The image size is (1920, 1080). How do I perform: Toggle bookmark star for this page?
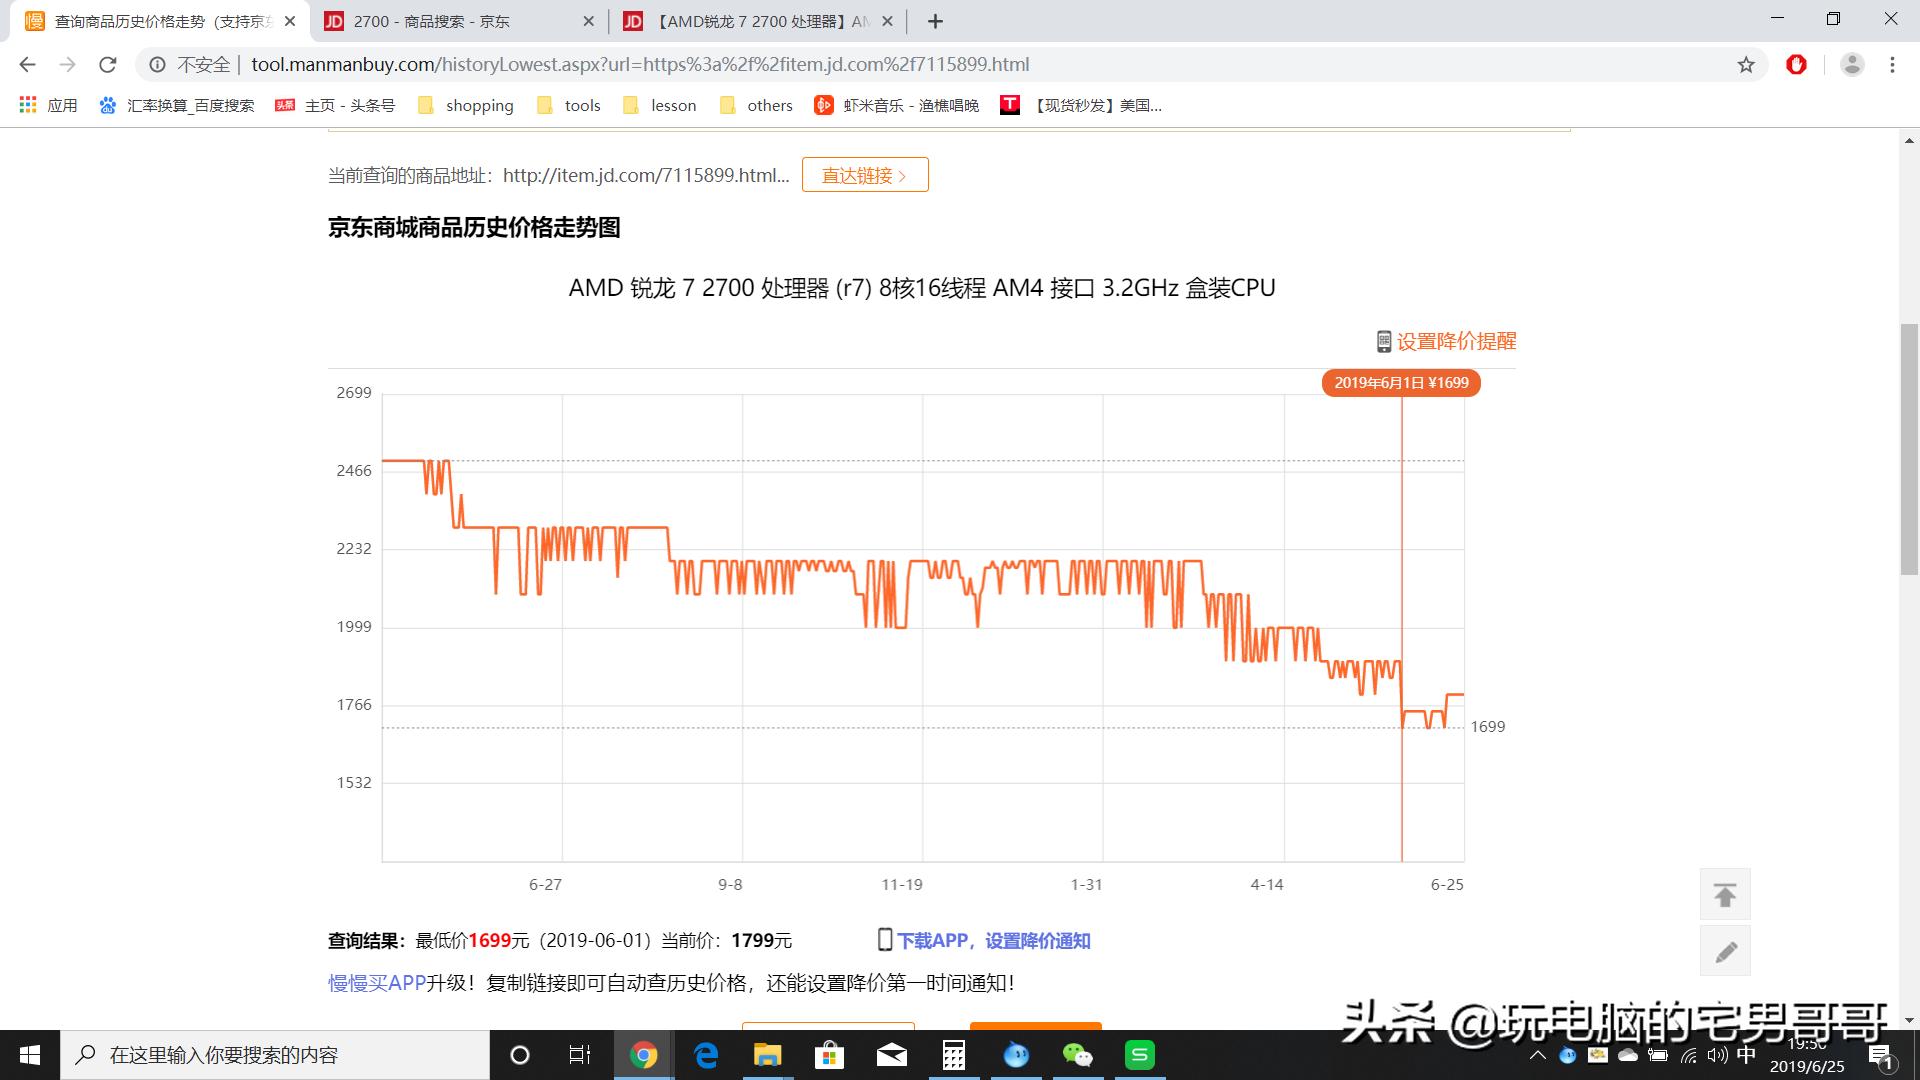tap(1747, 64)
